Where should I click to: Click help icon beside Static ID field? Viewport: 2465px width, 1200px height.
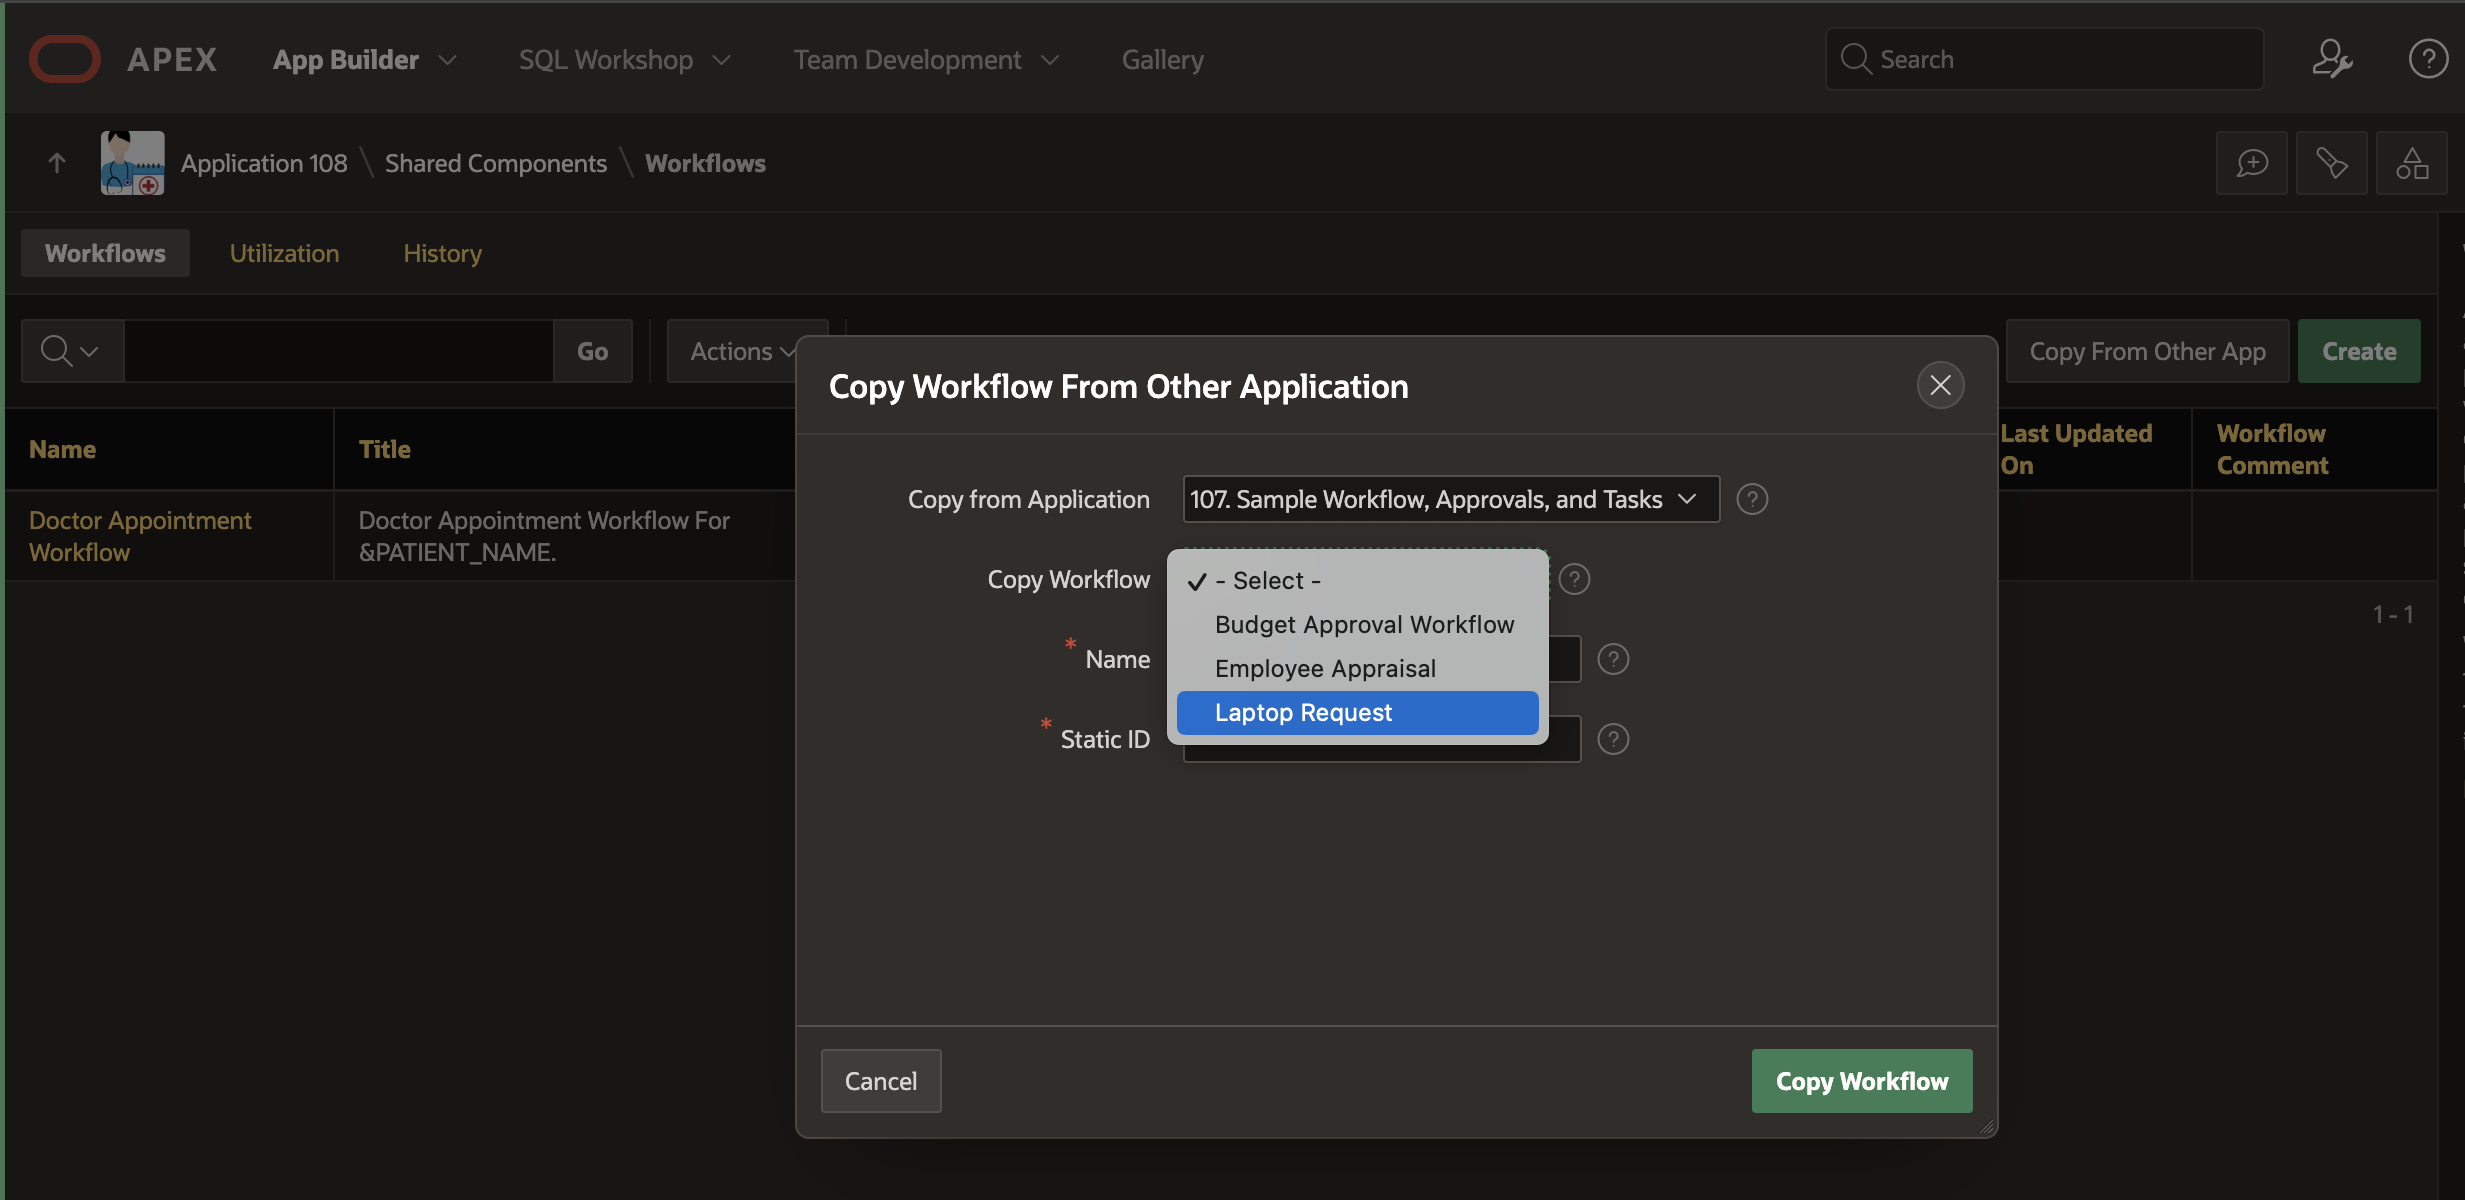[1613, 739]
